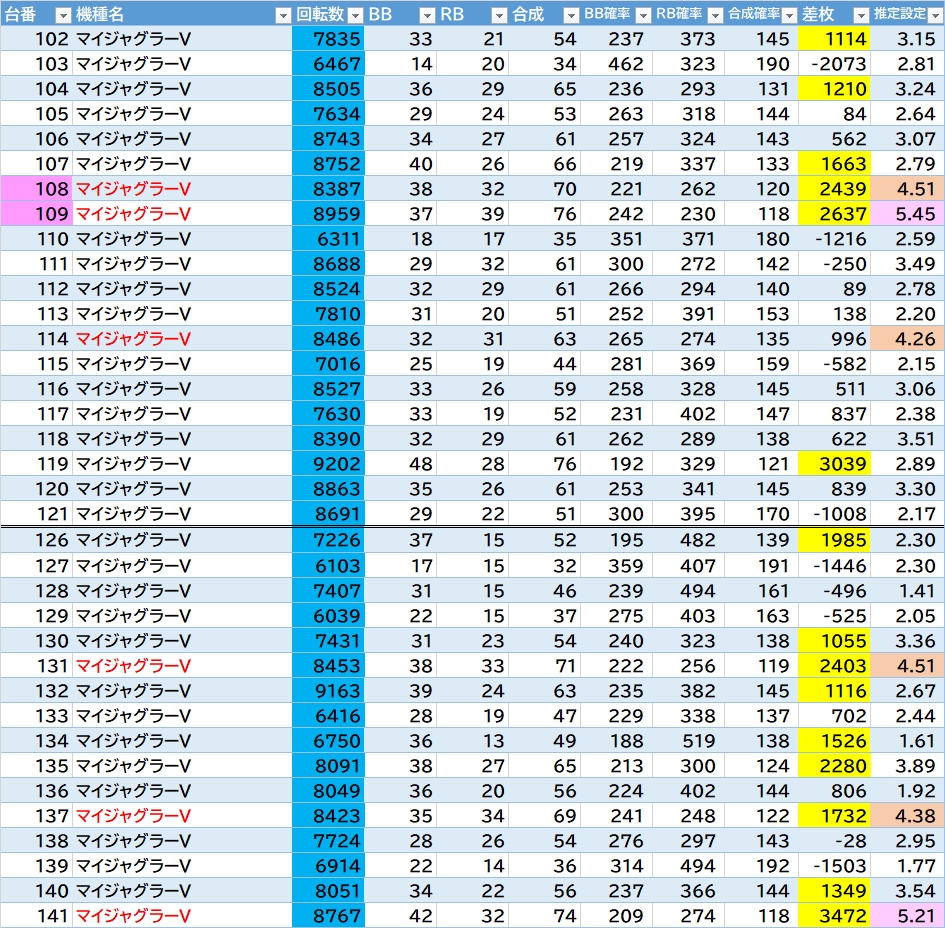The image size is (945, 928).
Task: Select 合成 cell 76 in row 109
Action: point(545,213)
